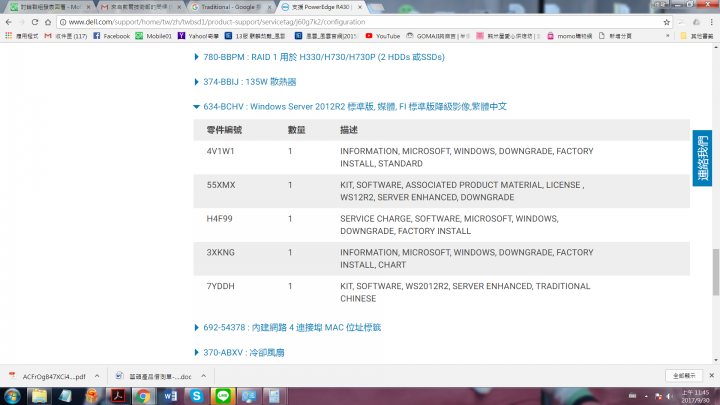The image size is (720, 405).
Task: Open Microsoft Word from the taskbar
Action: pos(170,396)
